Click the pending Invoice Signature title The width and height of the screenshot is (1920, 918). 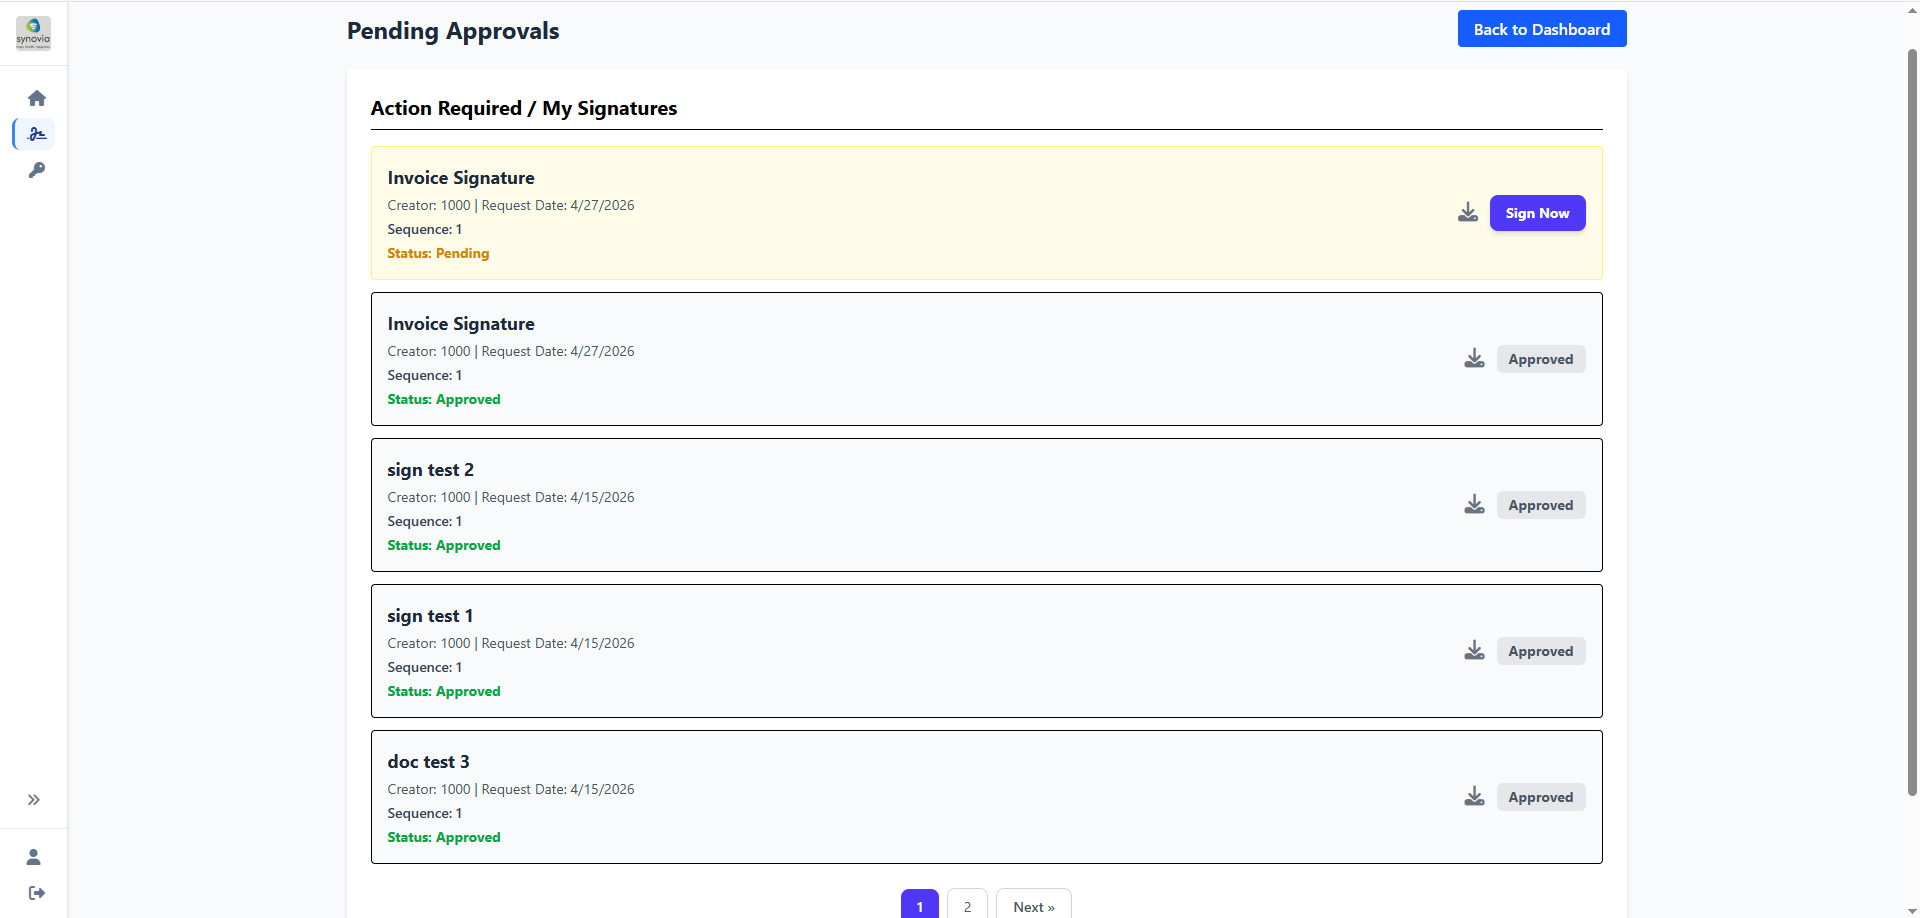click(461, 178)
